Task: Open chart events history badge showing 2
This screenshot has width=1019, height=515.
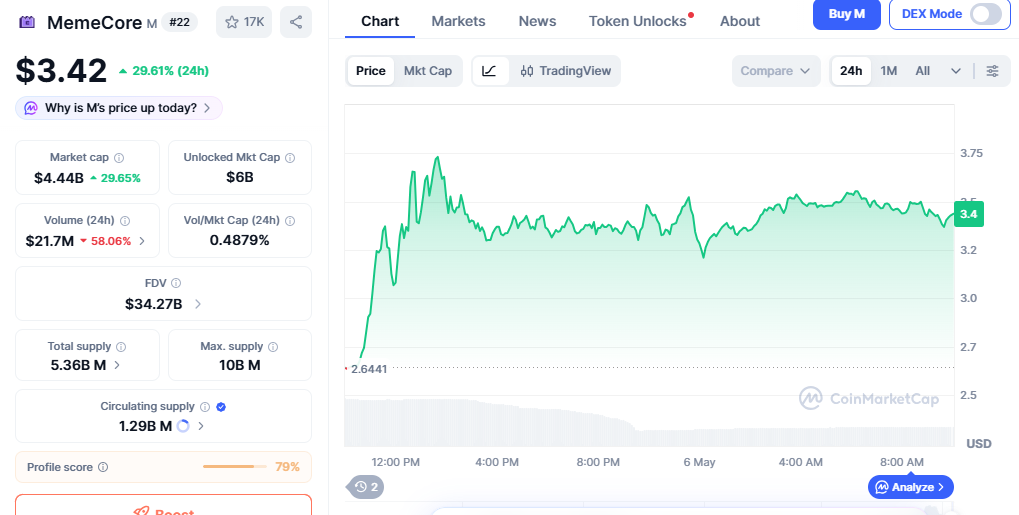Action: click(366, 486)
